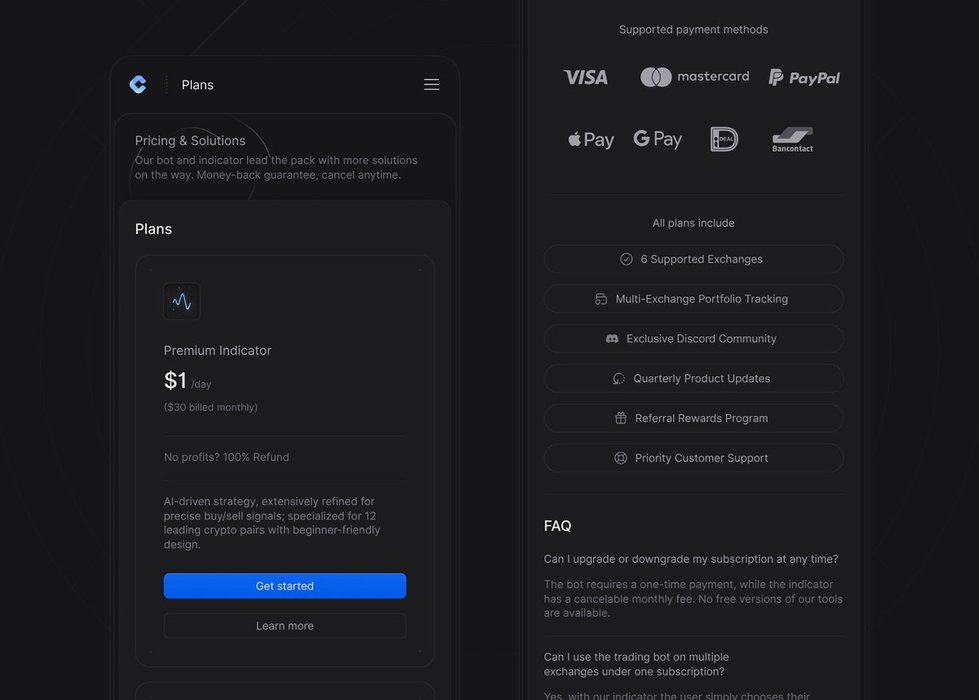
Task: Click gift icon beside Referral Rewards Program
Action: pos(621,418)
